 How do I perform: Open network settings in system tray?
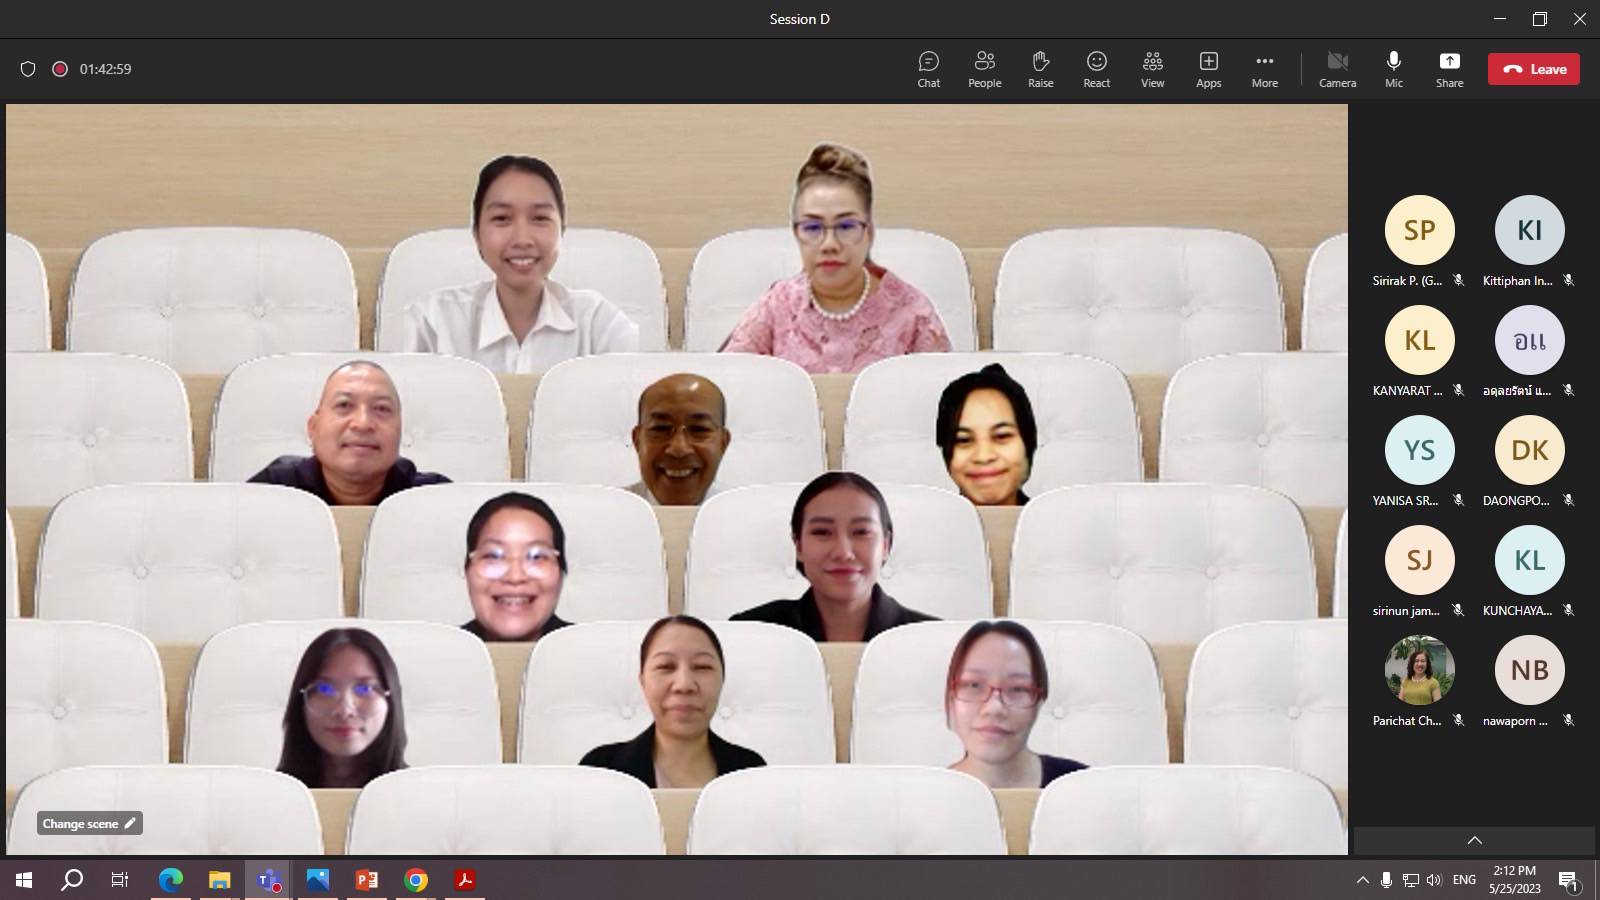[1410, 880]
